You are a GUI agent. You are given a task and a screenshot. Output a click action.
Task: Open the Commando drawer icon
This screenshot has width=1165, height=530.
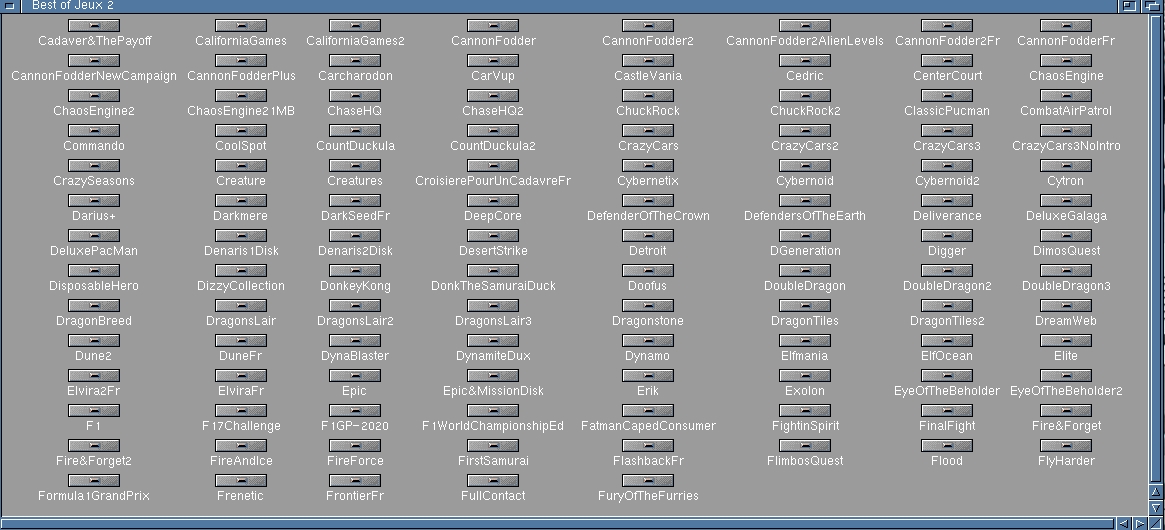click(x=94, y=130)
